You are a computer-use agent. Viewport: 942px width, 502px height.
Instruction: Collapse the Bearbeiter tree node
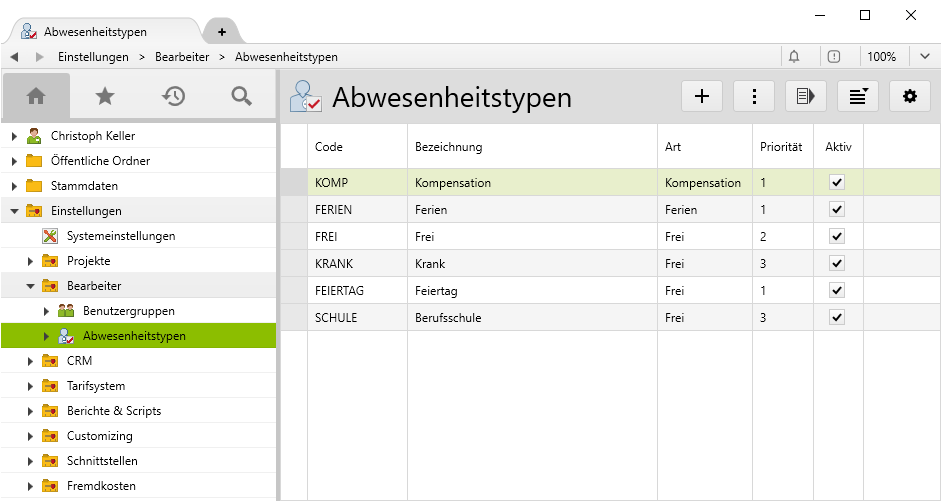point(31,286)
